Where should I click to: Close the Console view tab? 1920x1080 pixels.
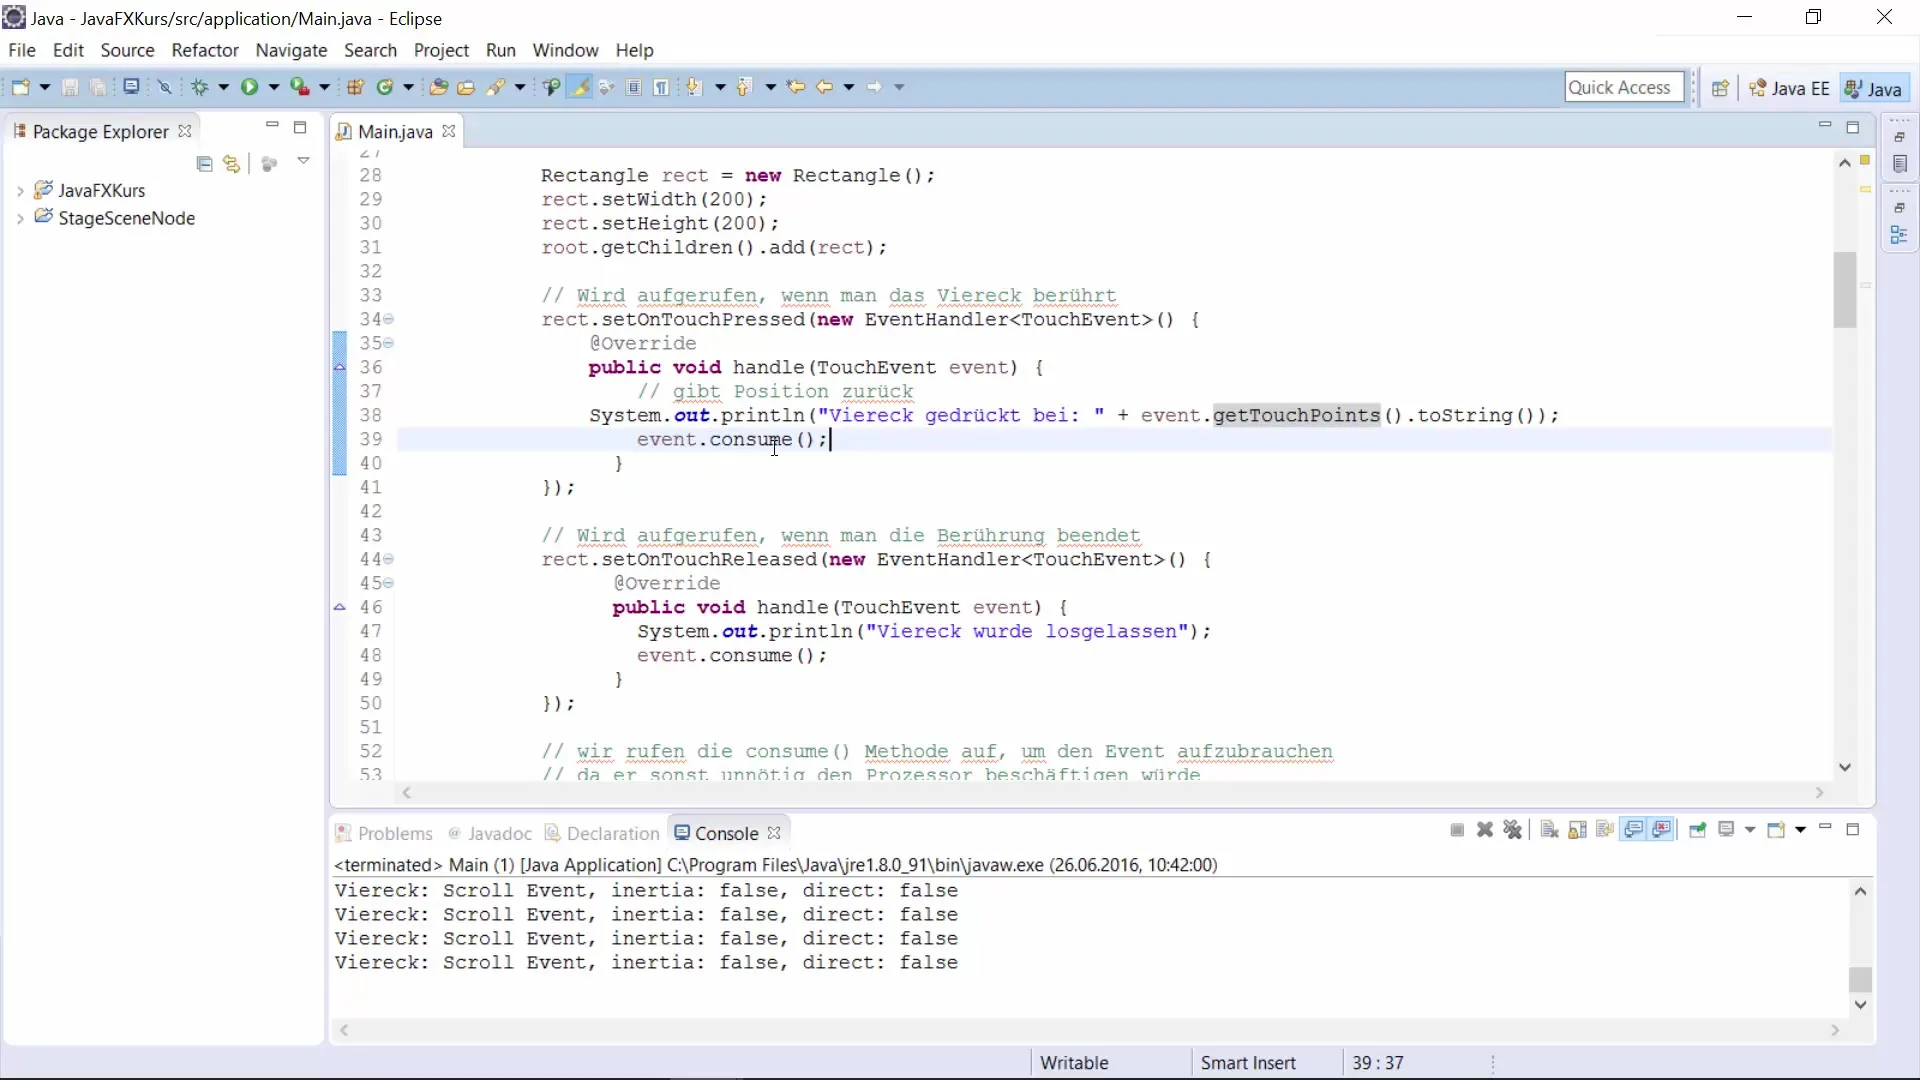point(774,832)
